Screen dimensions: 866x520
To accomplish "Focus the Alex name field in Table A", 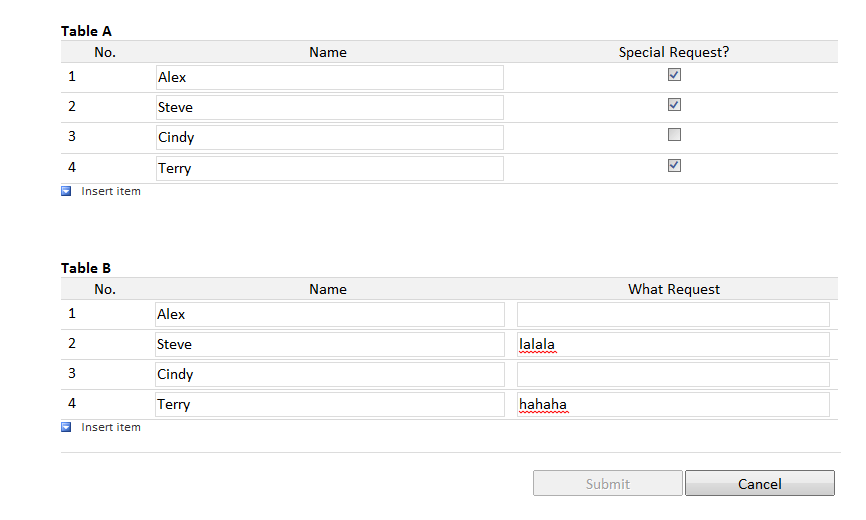I will pyautogui.click(x=329, y=77).
